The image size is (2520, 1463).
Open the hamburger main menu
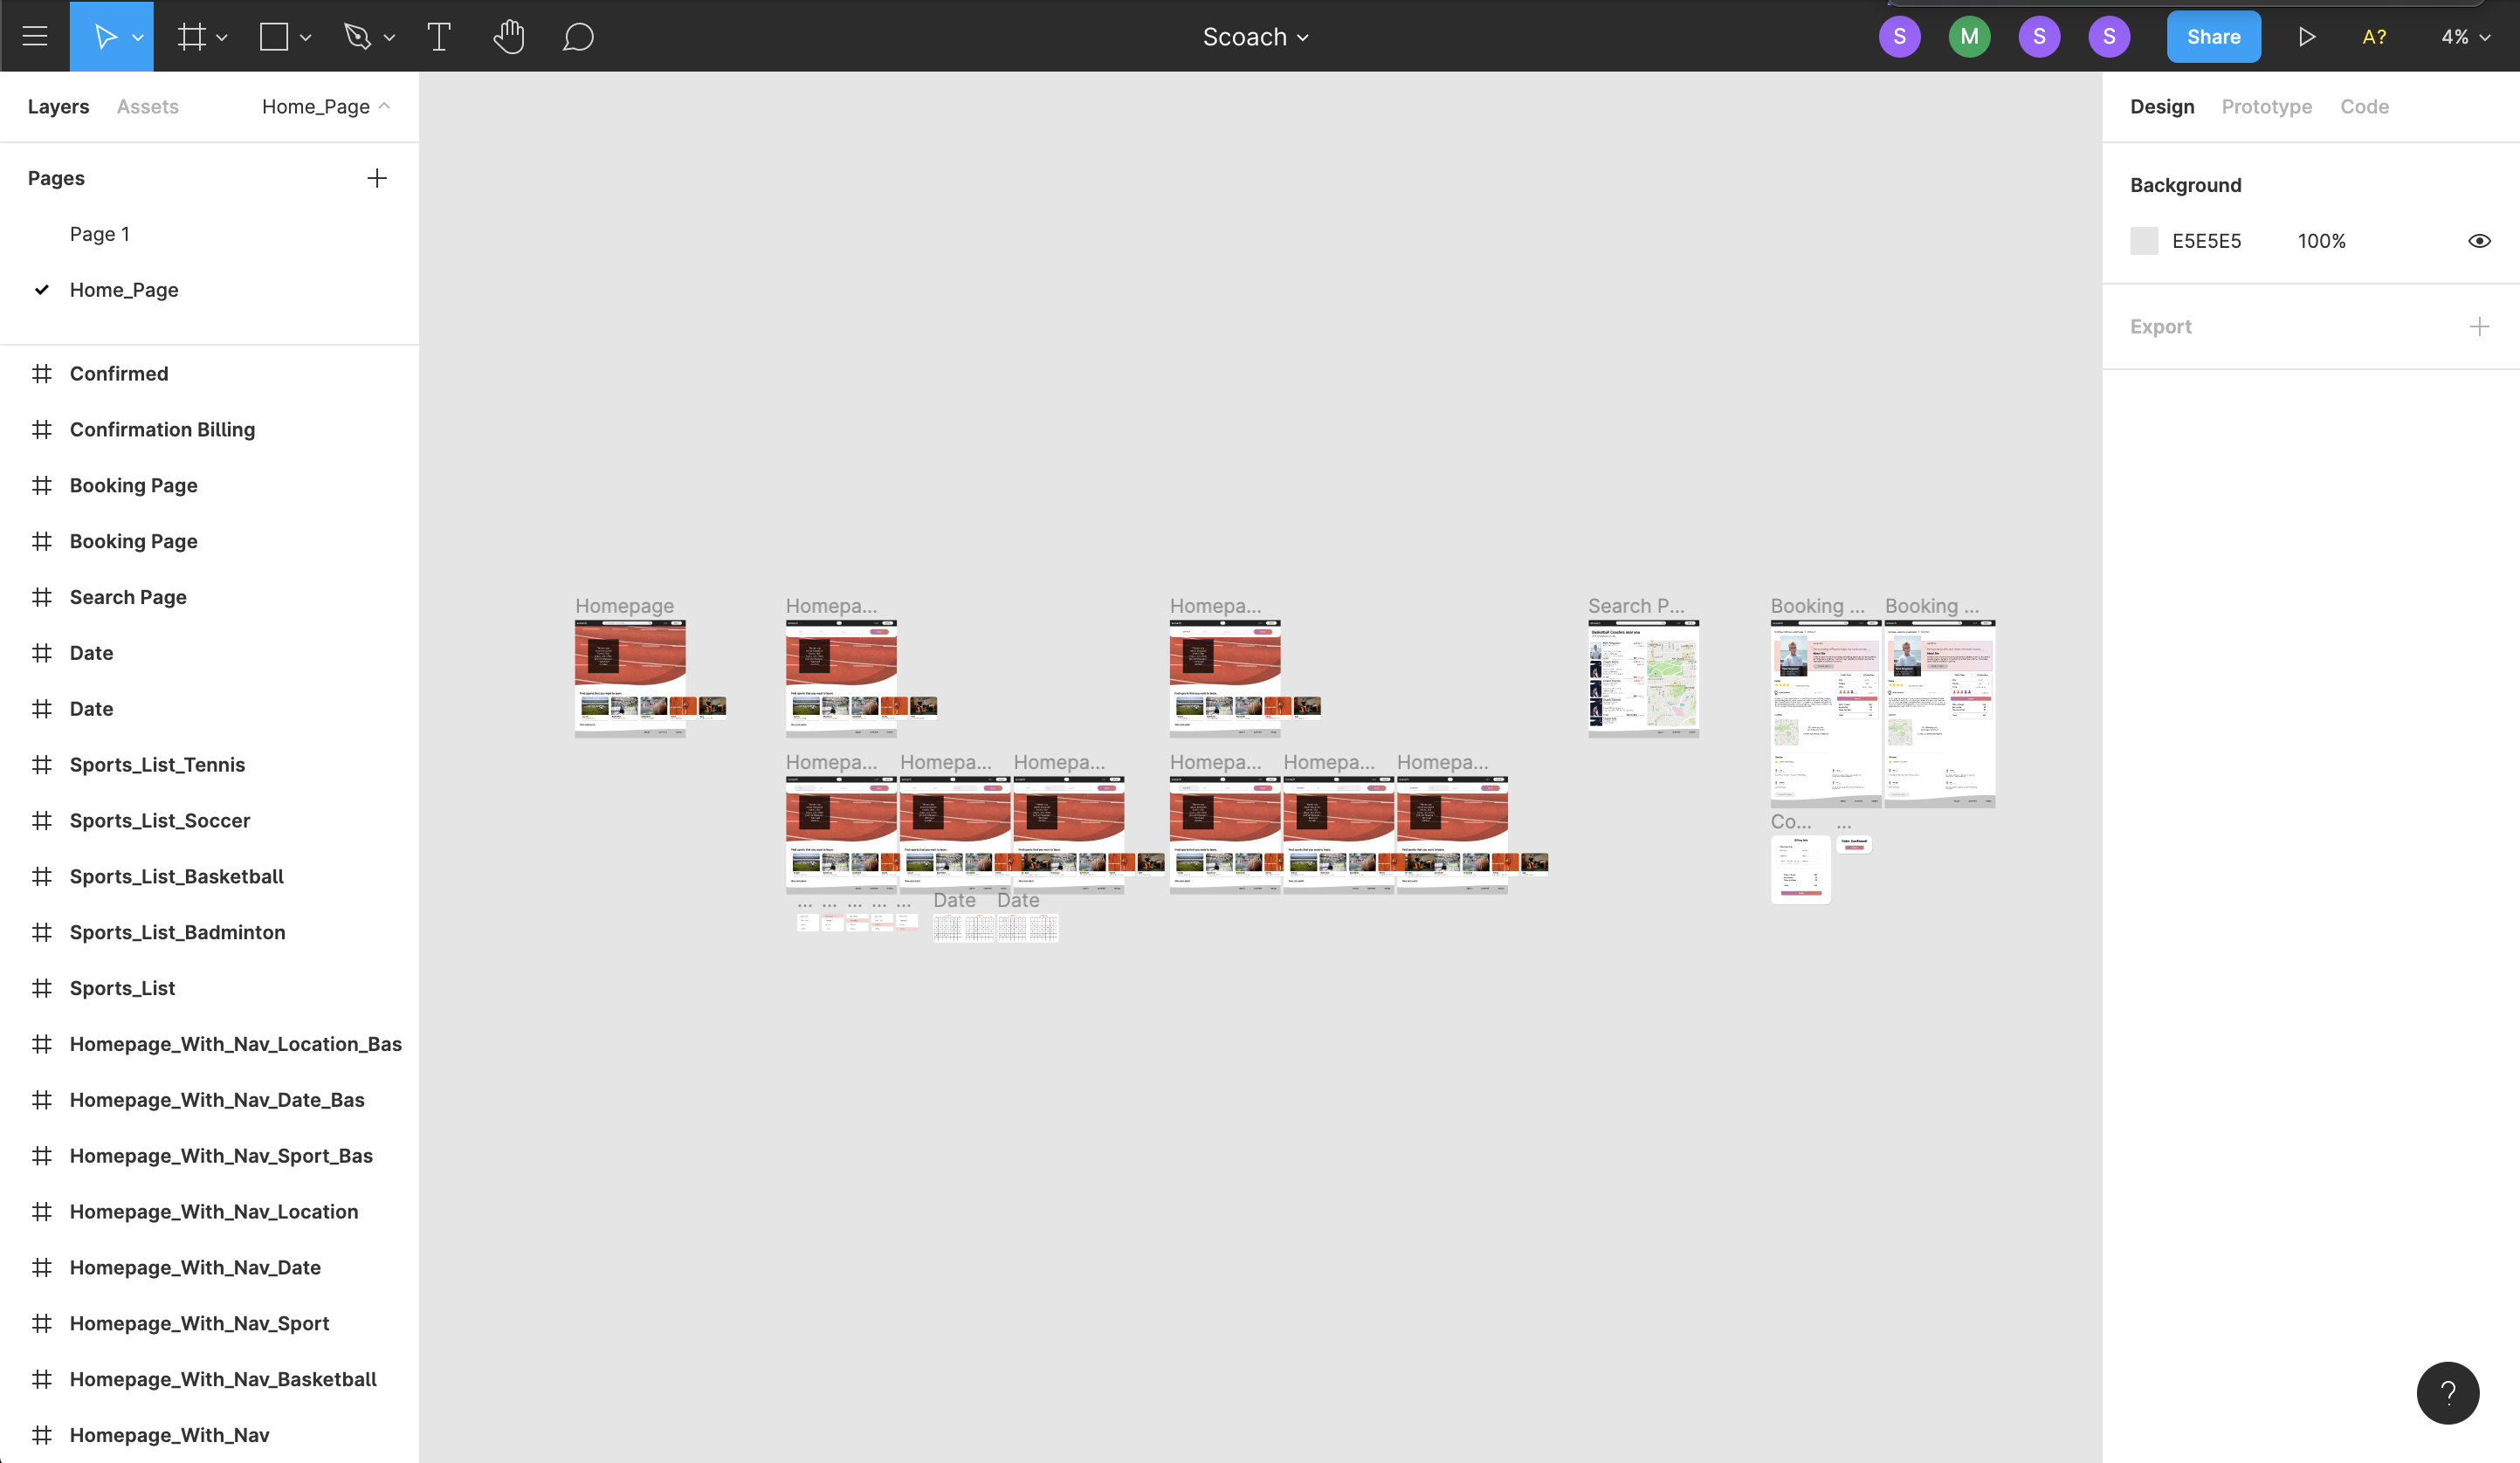click(x=35, y=37)
